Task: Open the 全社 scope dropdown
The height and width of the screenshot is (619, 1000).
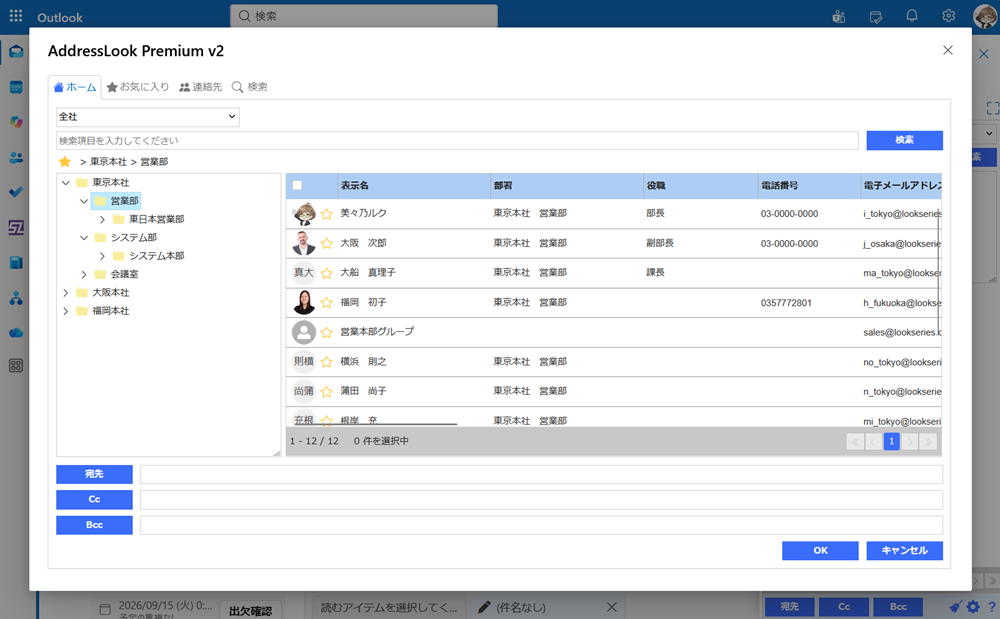Action: pyautogui.click(x=148, y=117)
